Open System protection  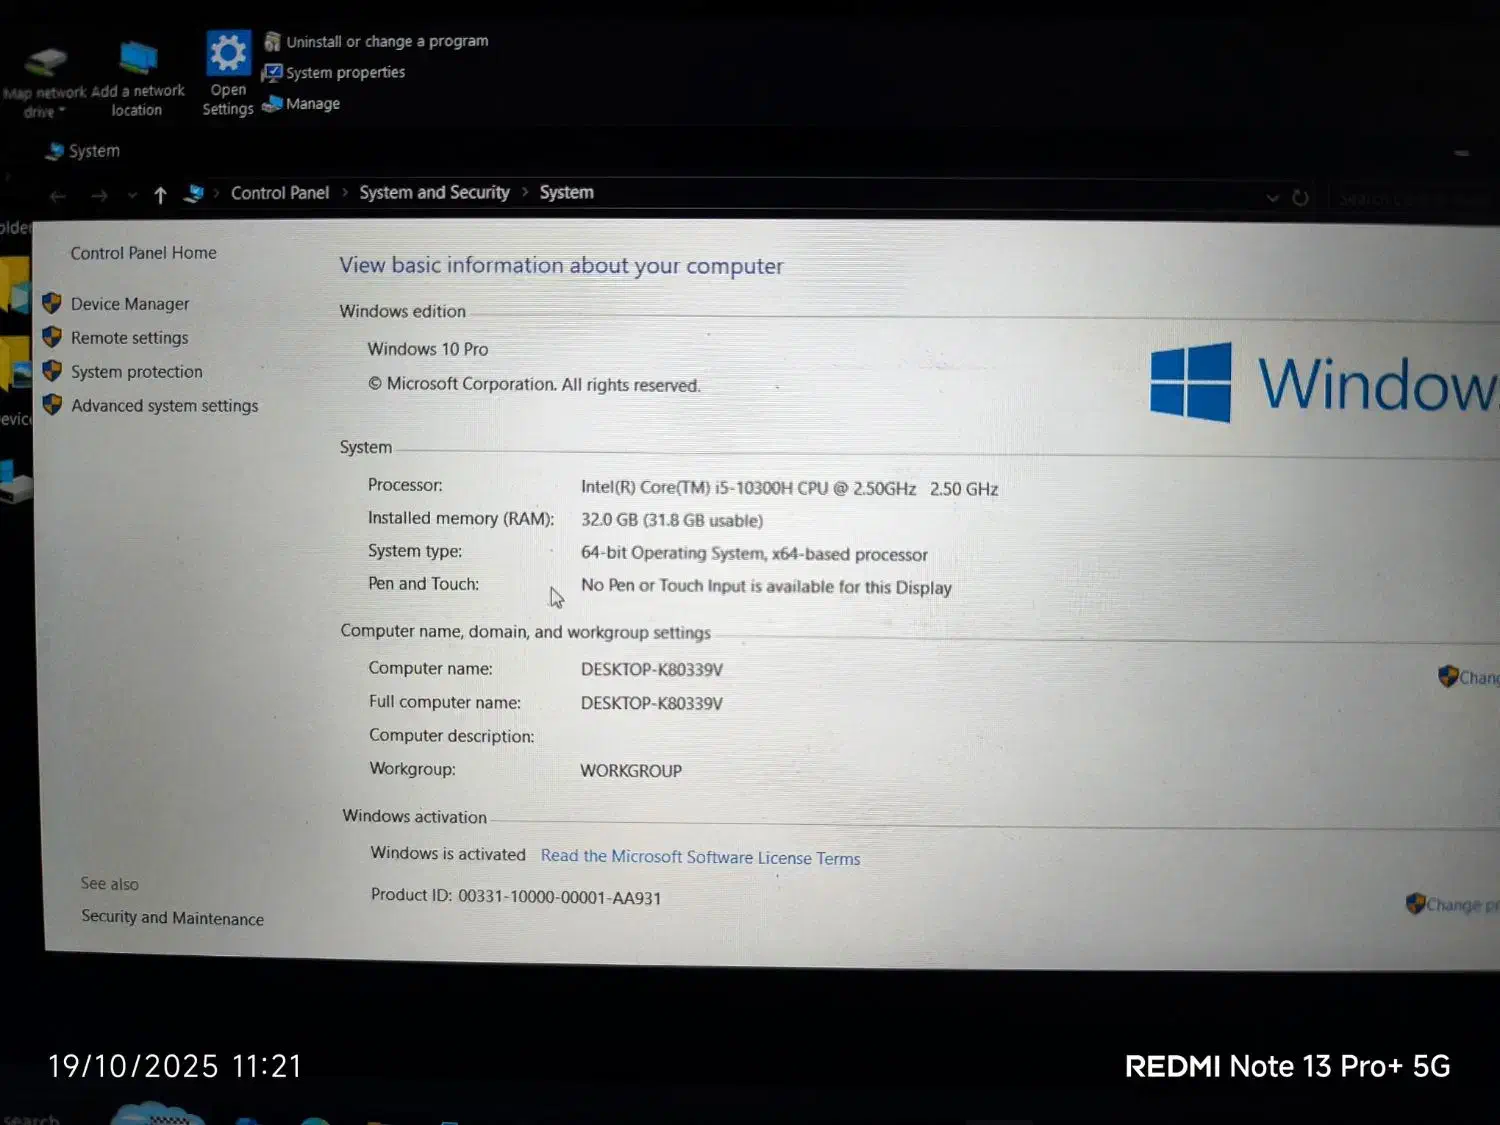136,372
